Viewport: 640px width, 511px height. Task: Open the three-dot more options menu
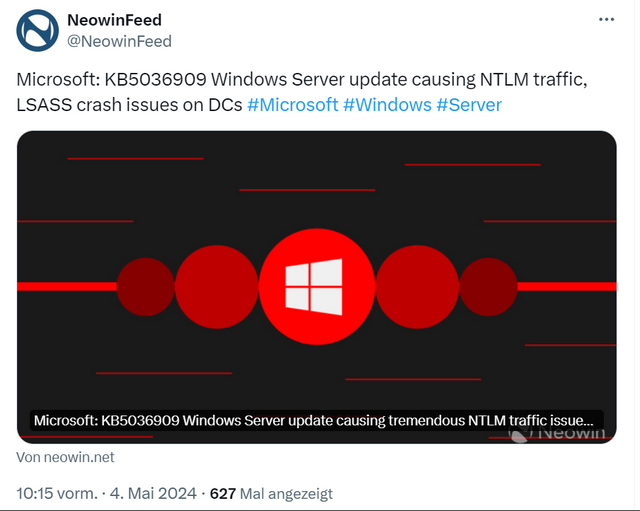[x=607, y=19]
